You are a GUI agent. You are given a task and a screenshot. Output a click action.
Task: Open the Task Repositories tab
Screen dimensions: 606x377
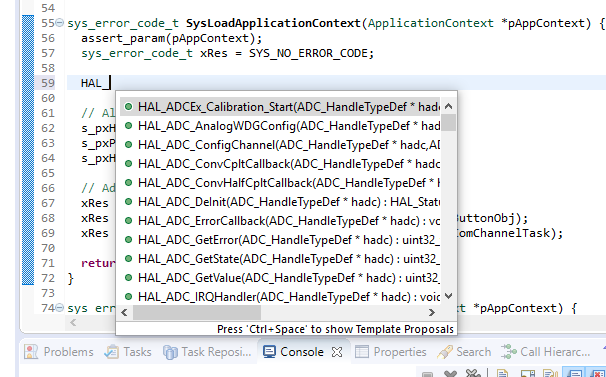tap(207, 352)
